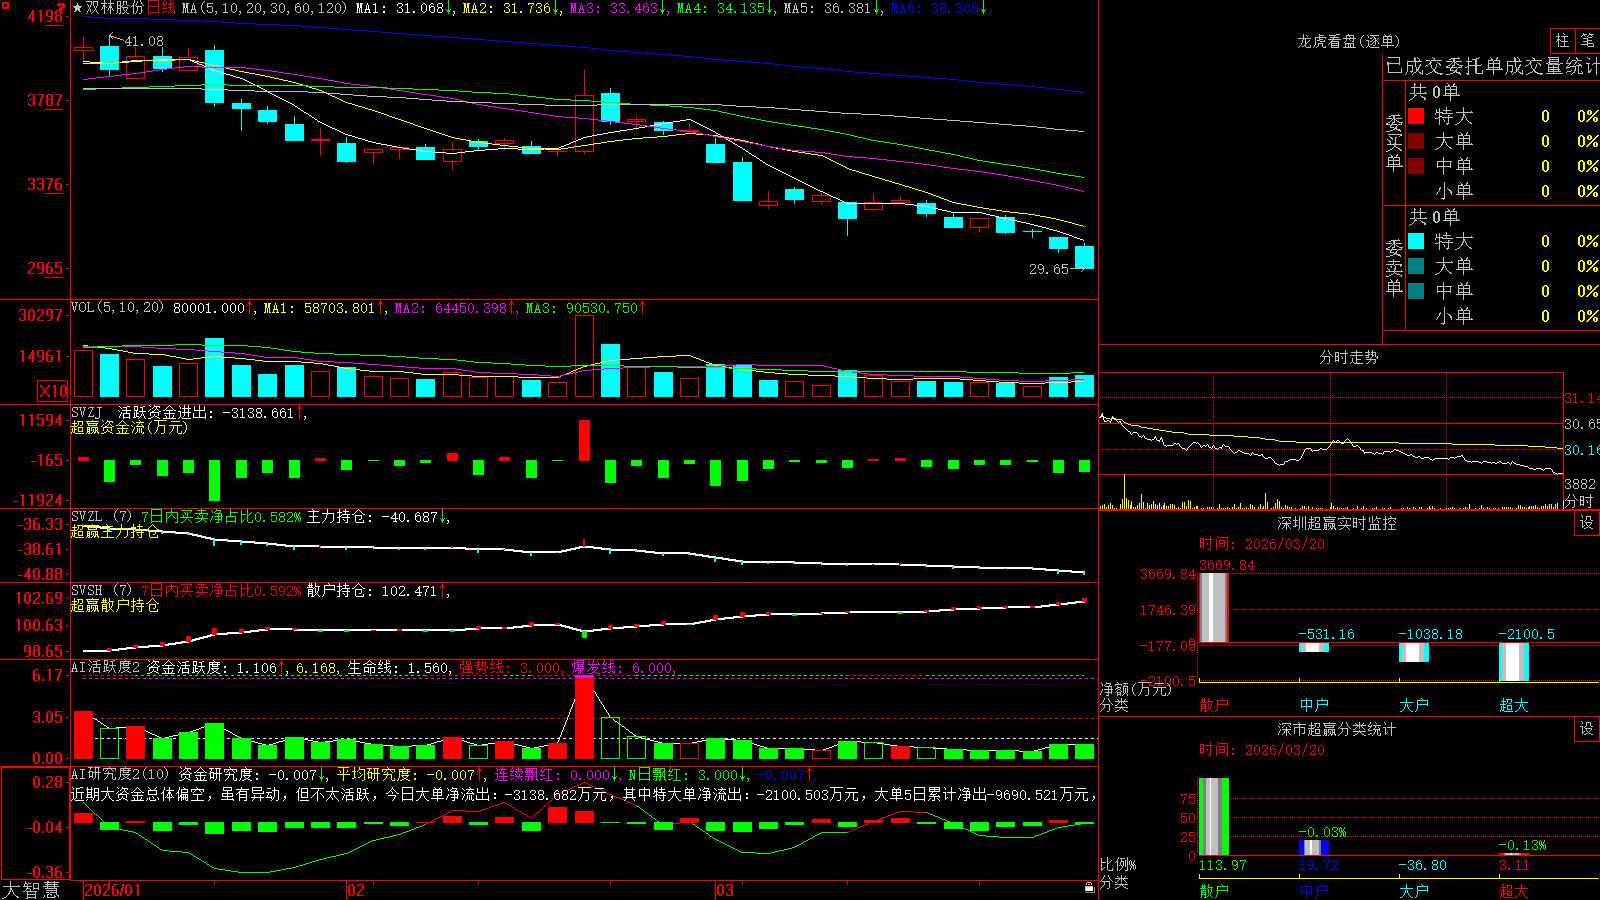Click the 3669.84 散户 bar in 实时监控

tap(1214, 607)
